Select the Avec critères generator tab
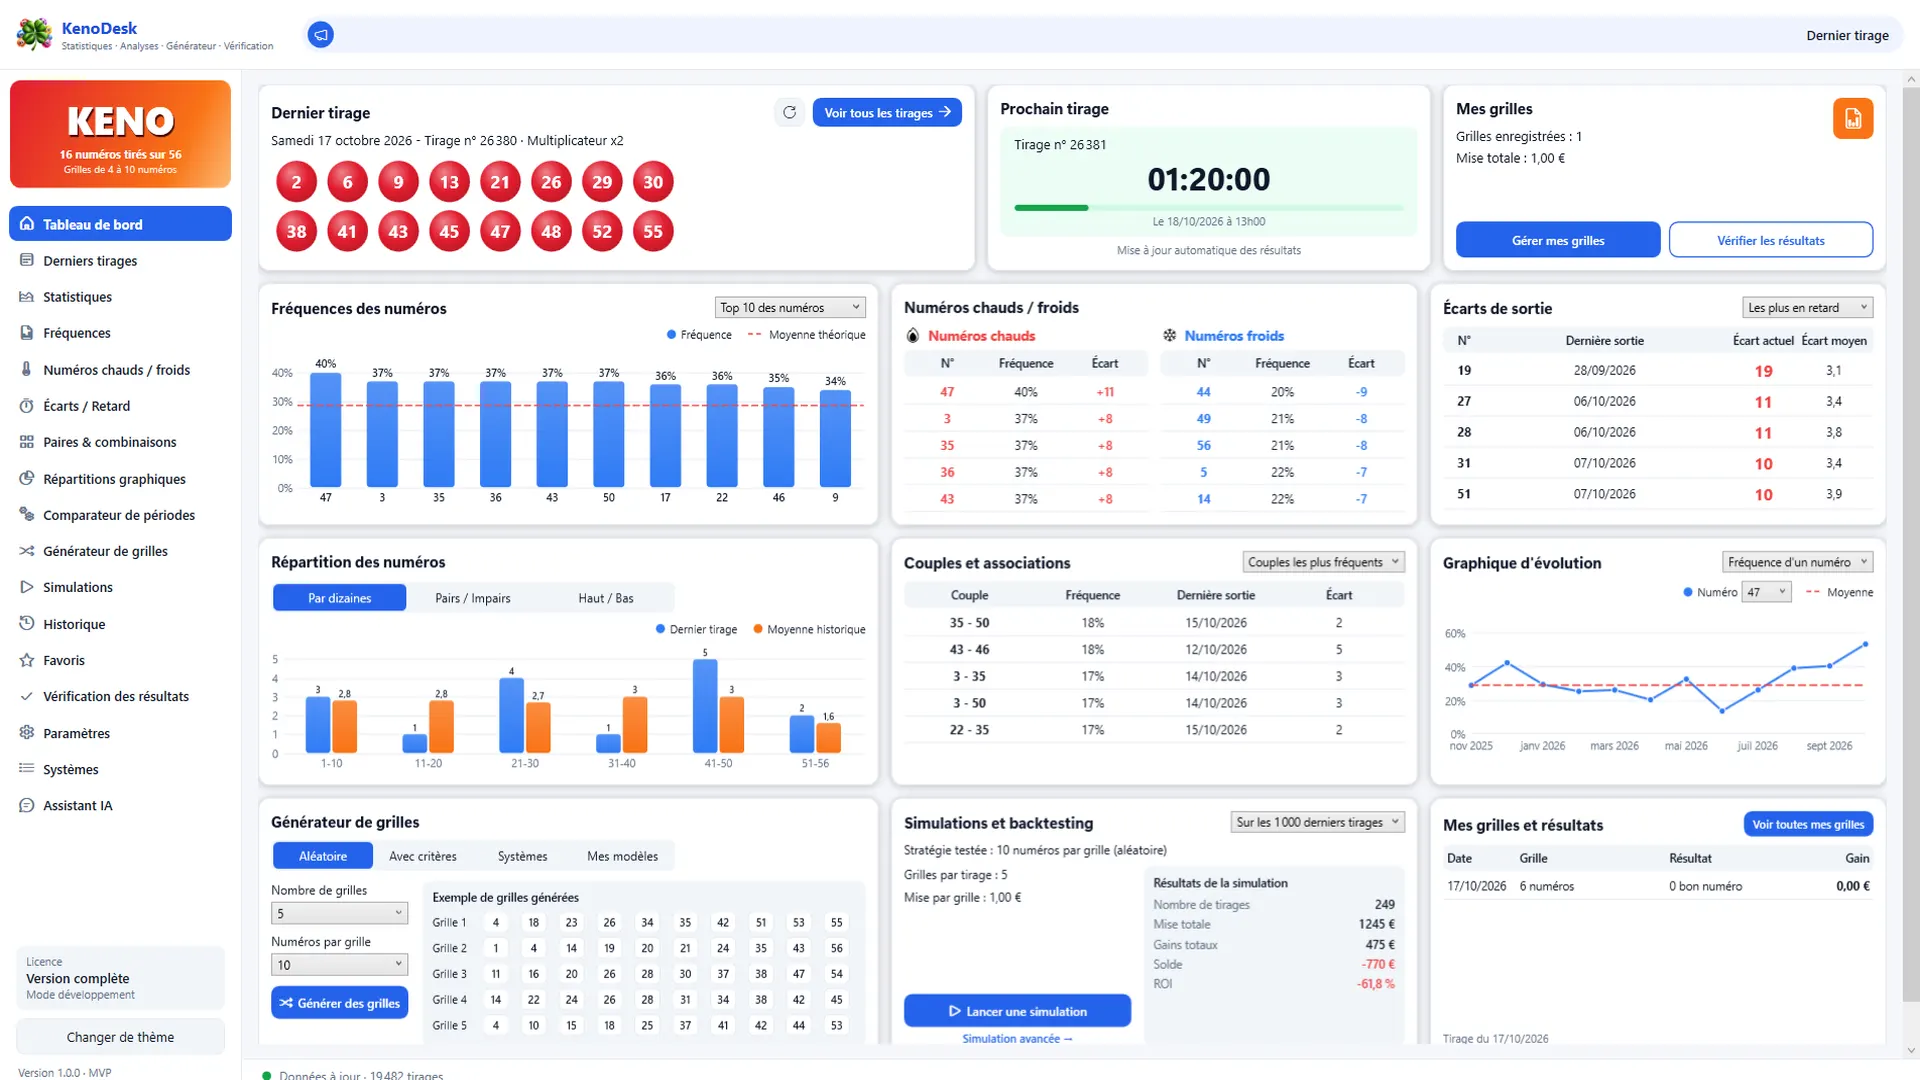The height and width of the screenshot is (1080, 1920). [422, 856]
